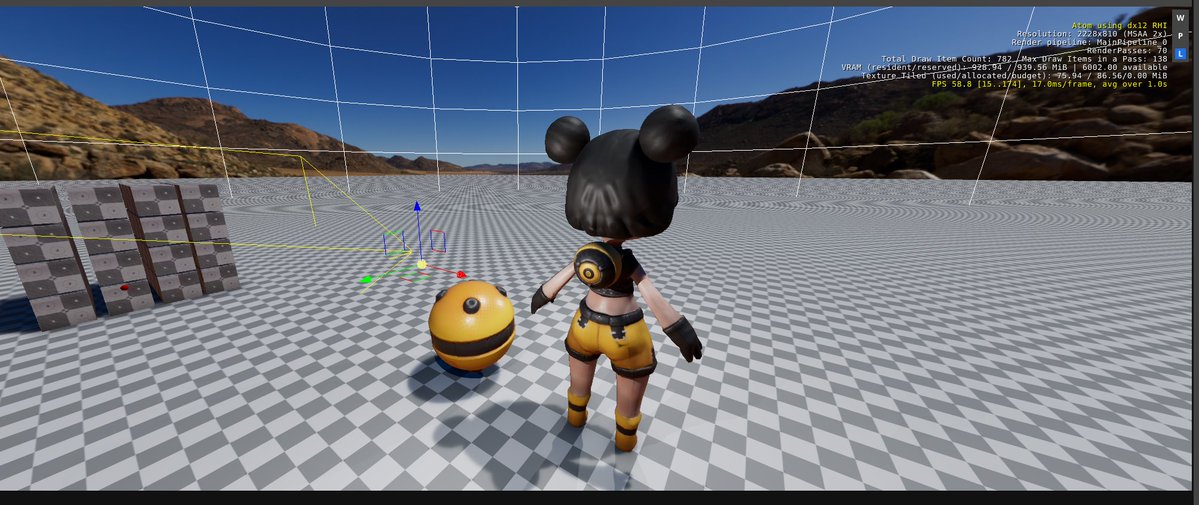Viewport: 1199px width, 505px height.
Task: Click the 'Texture Tiled' stats line
Action: pyautogui.click(x=1014, y=76)
